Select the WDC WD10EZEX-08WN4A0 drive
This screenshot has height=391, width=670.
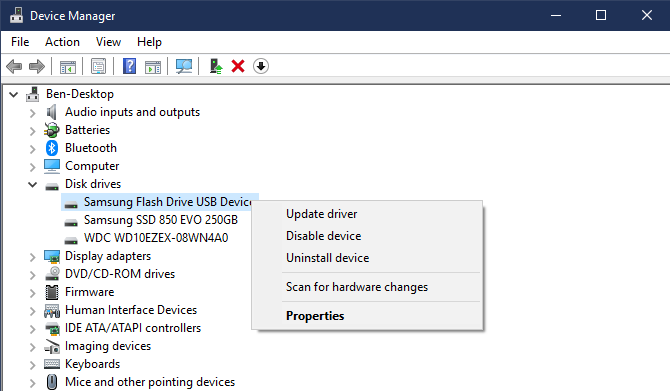point(156,238)
